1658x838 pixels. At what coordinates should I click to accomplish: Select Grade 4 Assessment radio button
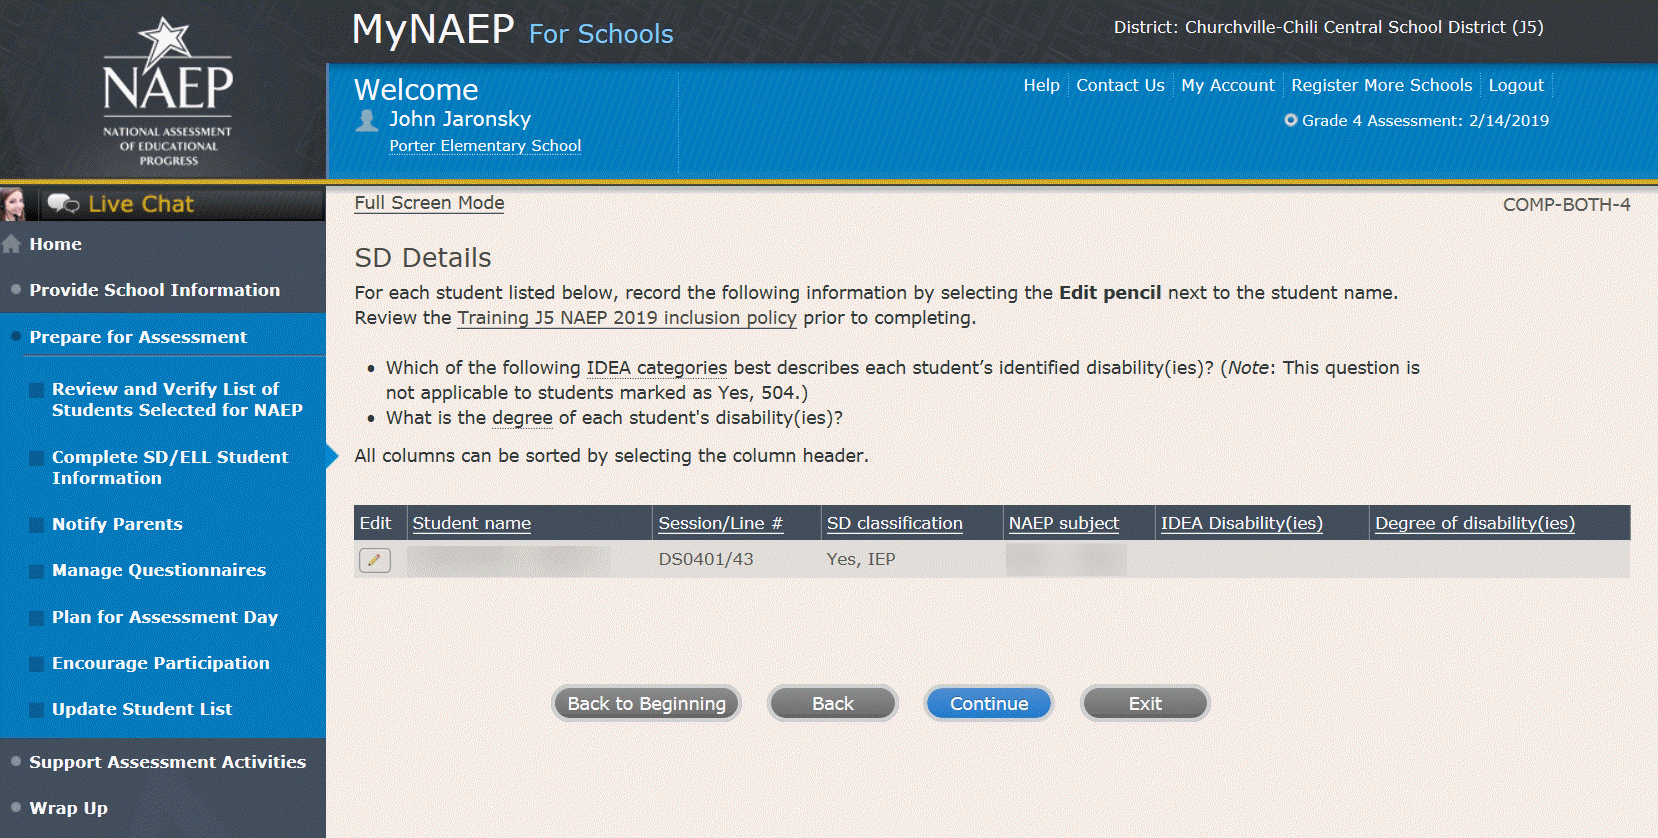coord(1291,120)
